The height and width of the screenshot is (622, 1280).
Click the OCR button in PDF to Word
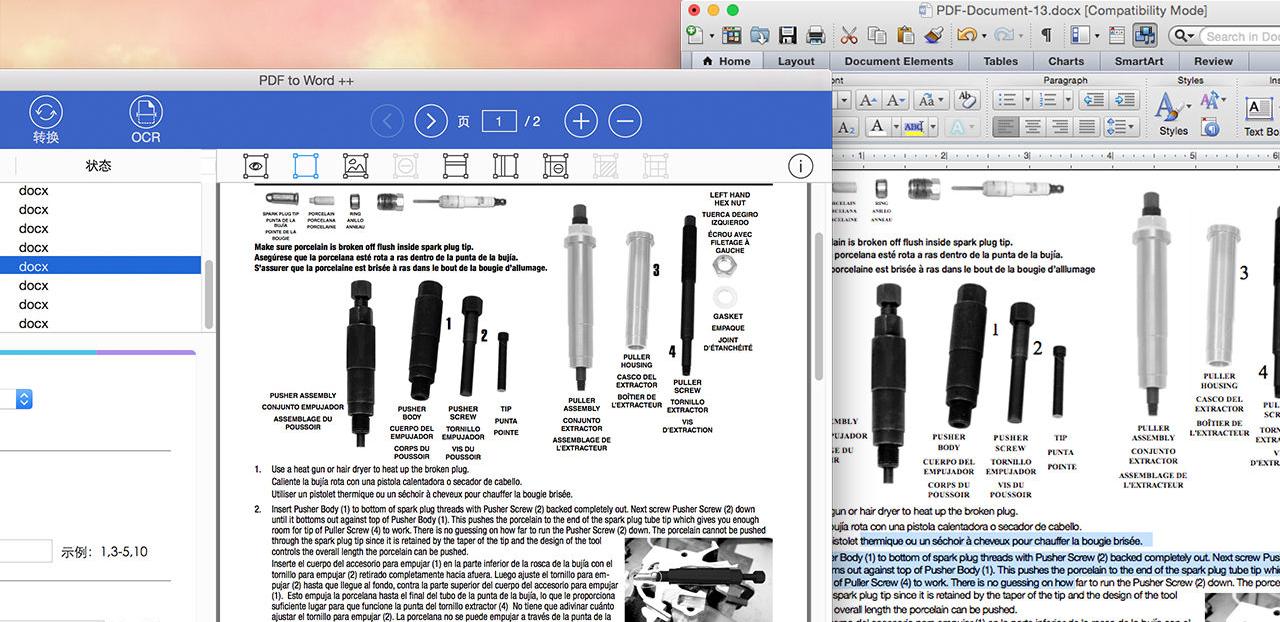146,119
